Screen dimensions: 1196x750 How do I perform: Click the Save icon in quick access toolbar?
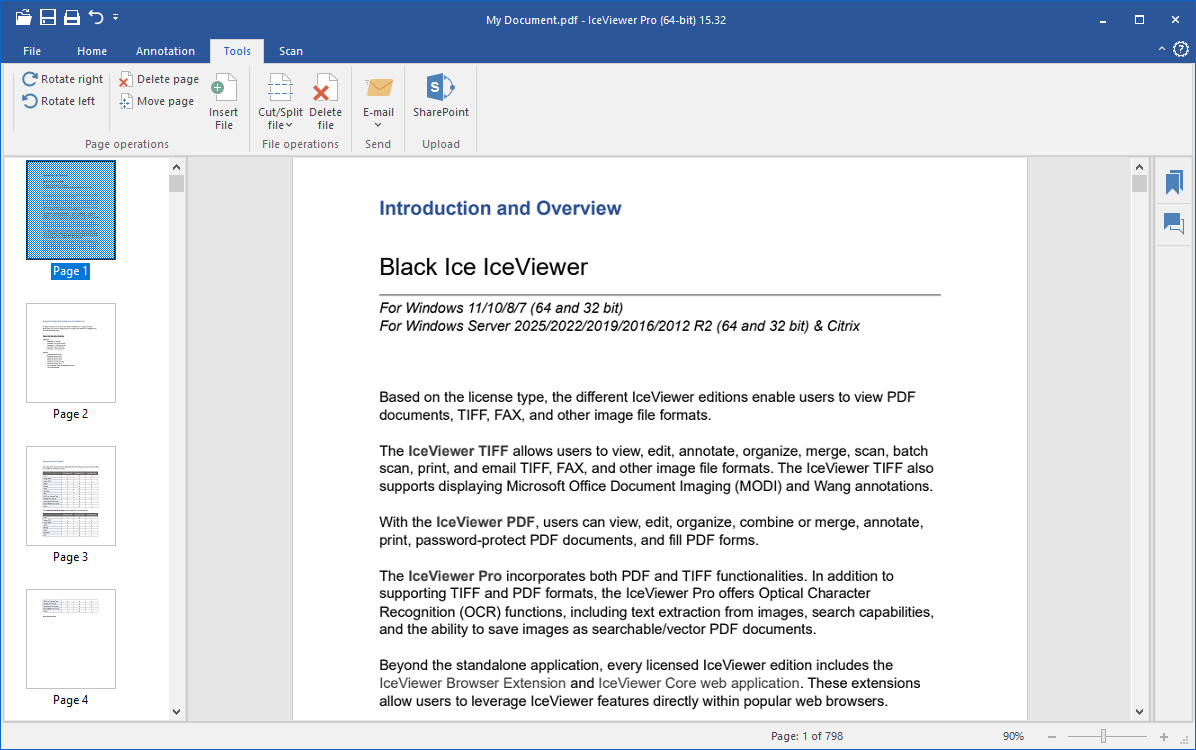coord(48,17)
